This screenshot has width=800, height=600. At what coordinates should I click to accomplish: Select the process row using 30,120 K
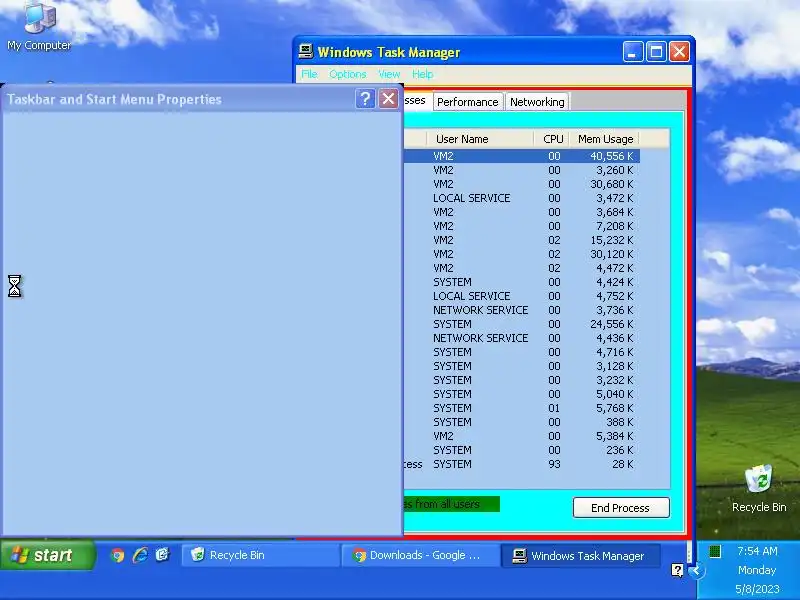click(x=521, y=254)
